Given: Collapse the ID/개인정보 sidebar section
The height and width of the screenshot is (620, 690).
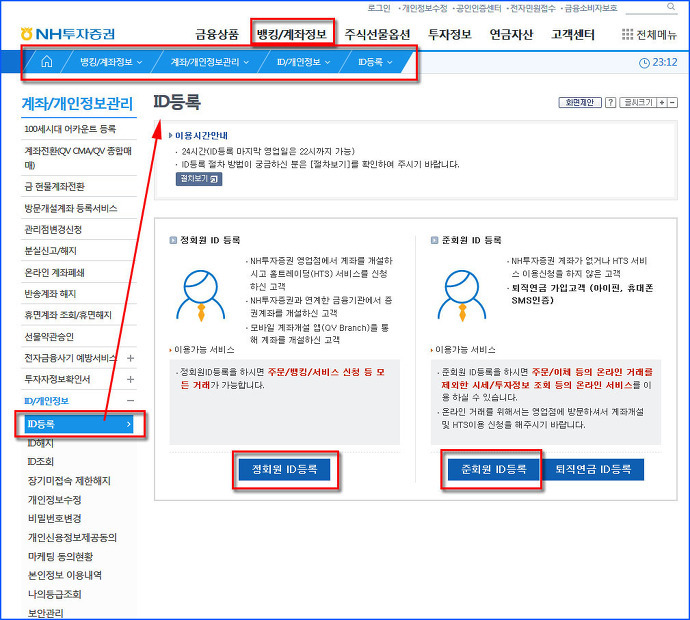Looking at the screenshot, I should click(130, 400).
